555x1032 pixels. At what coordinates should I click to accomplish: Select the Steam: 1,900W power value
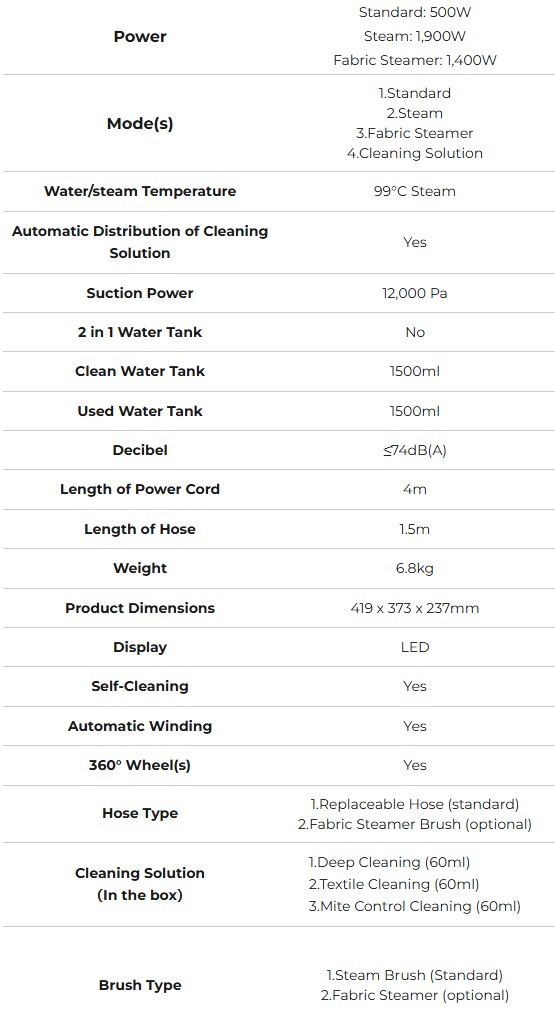pyautogui.click(x=415, y=36)
